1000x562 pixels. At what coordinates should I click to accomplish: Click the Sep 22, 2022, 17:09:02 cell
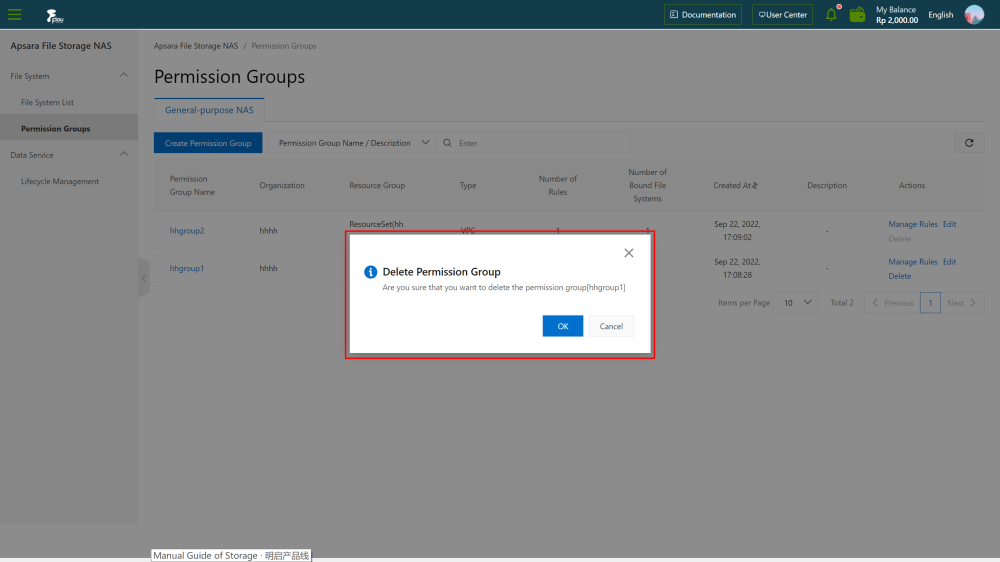(x=737, y=231)
